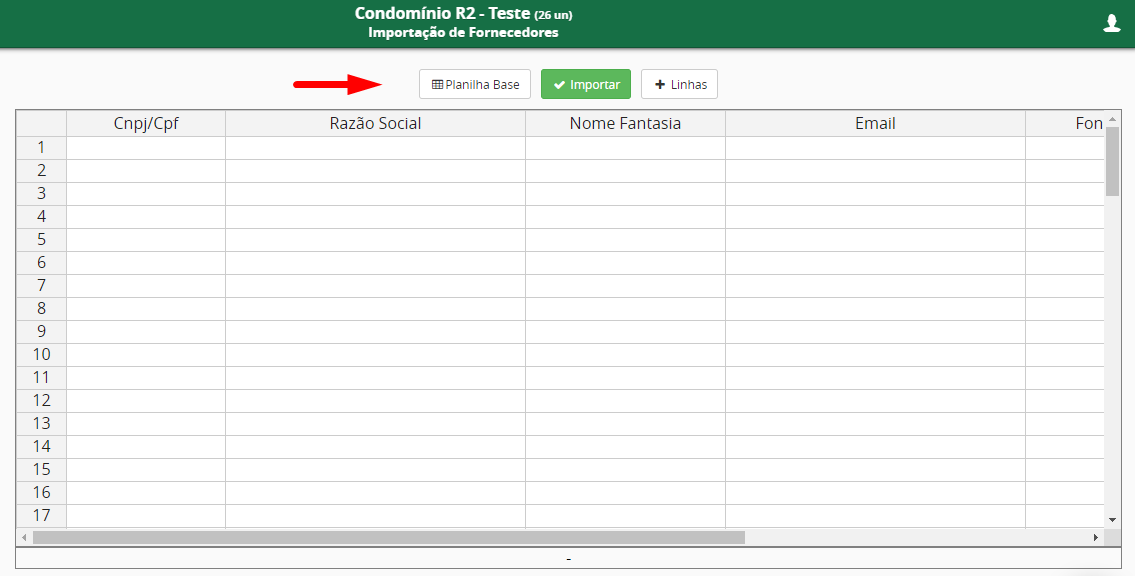Screen dimensions: 1135x576
Task: Select row header 12
Action: [41, 401]
